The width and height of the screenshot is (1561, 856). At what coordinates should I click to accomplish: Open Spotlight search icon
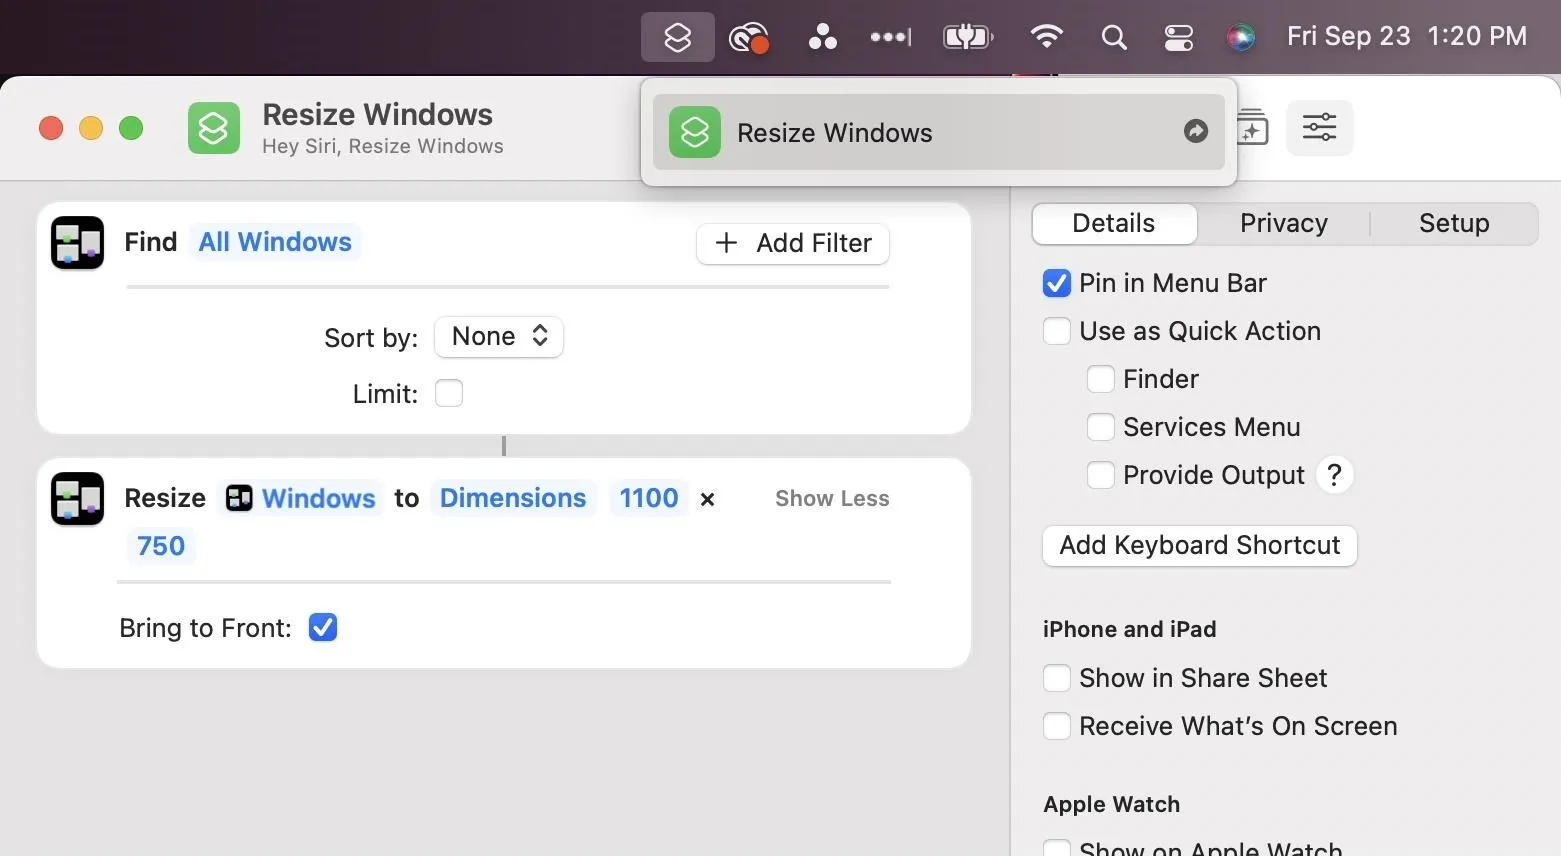coord(1114,38)
